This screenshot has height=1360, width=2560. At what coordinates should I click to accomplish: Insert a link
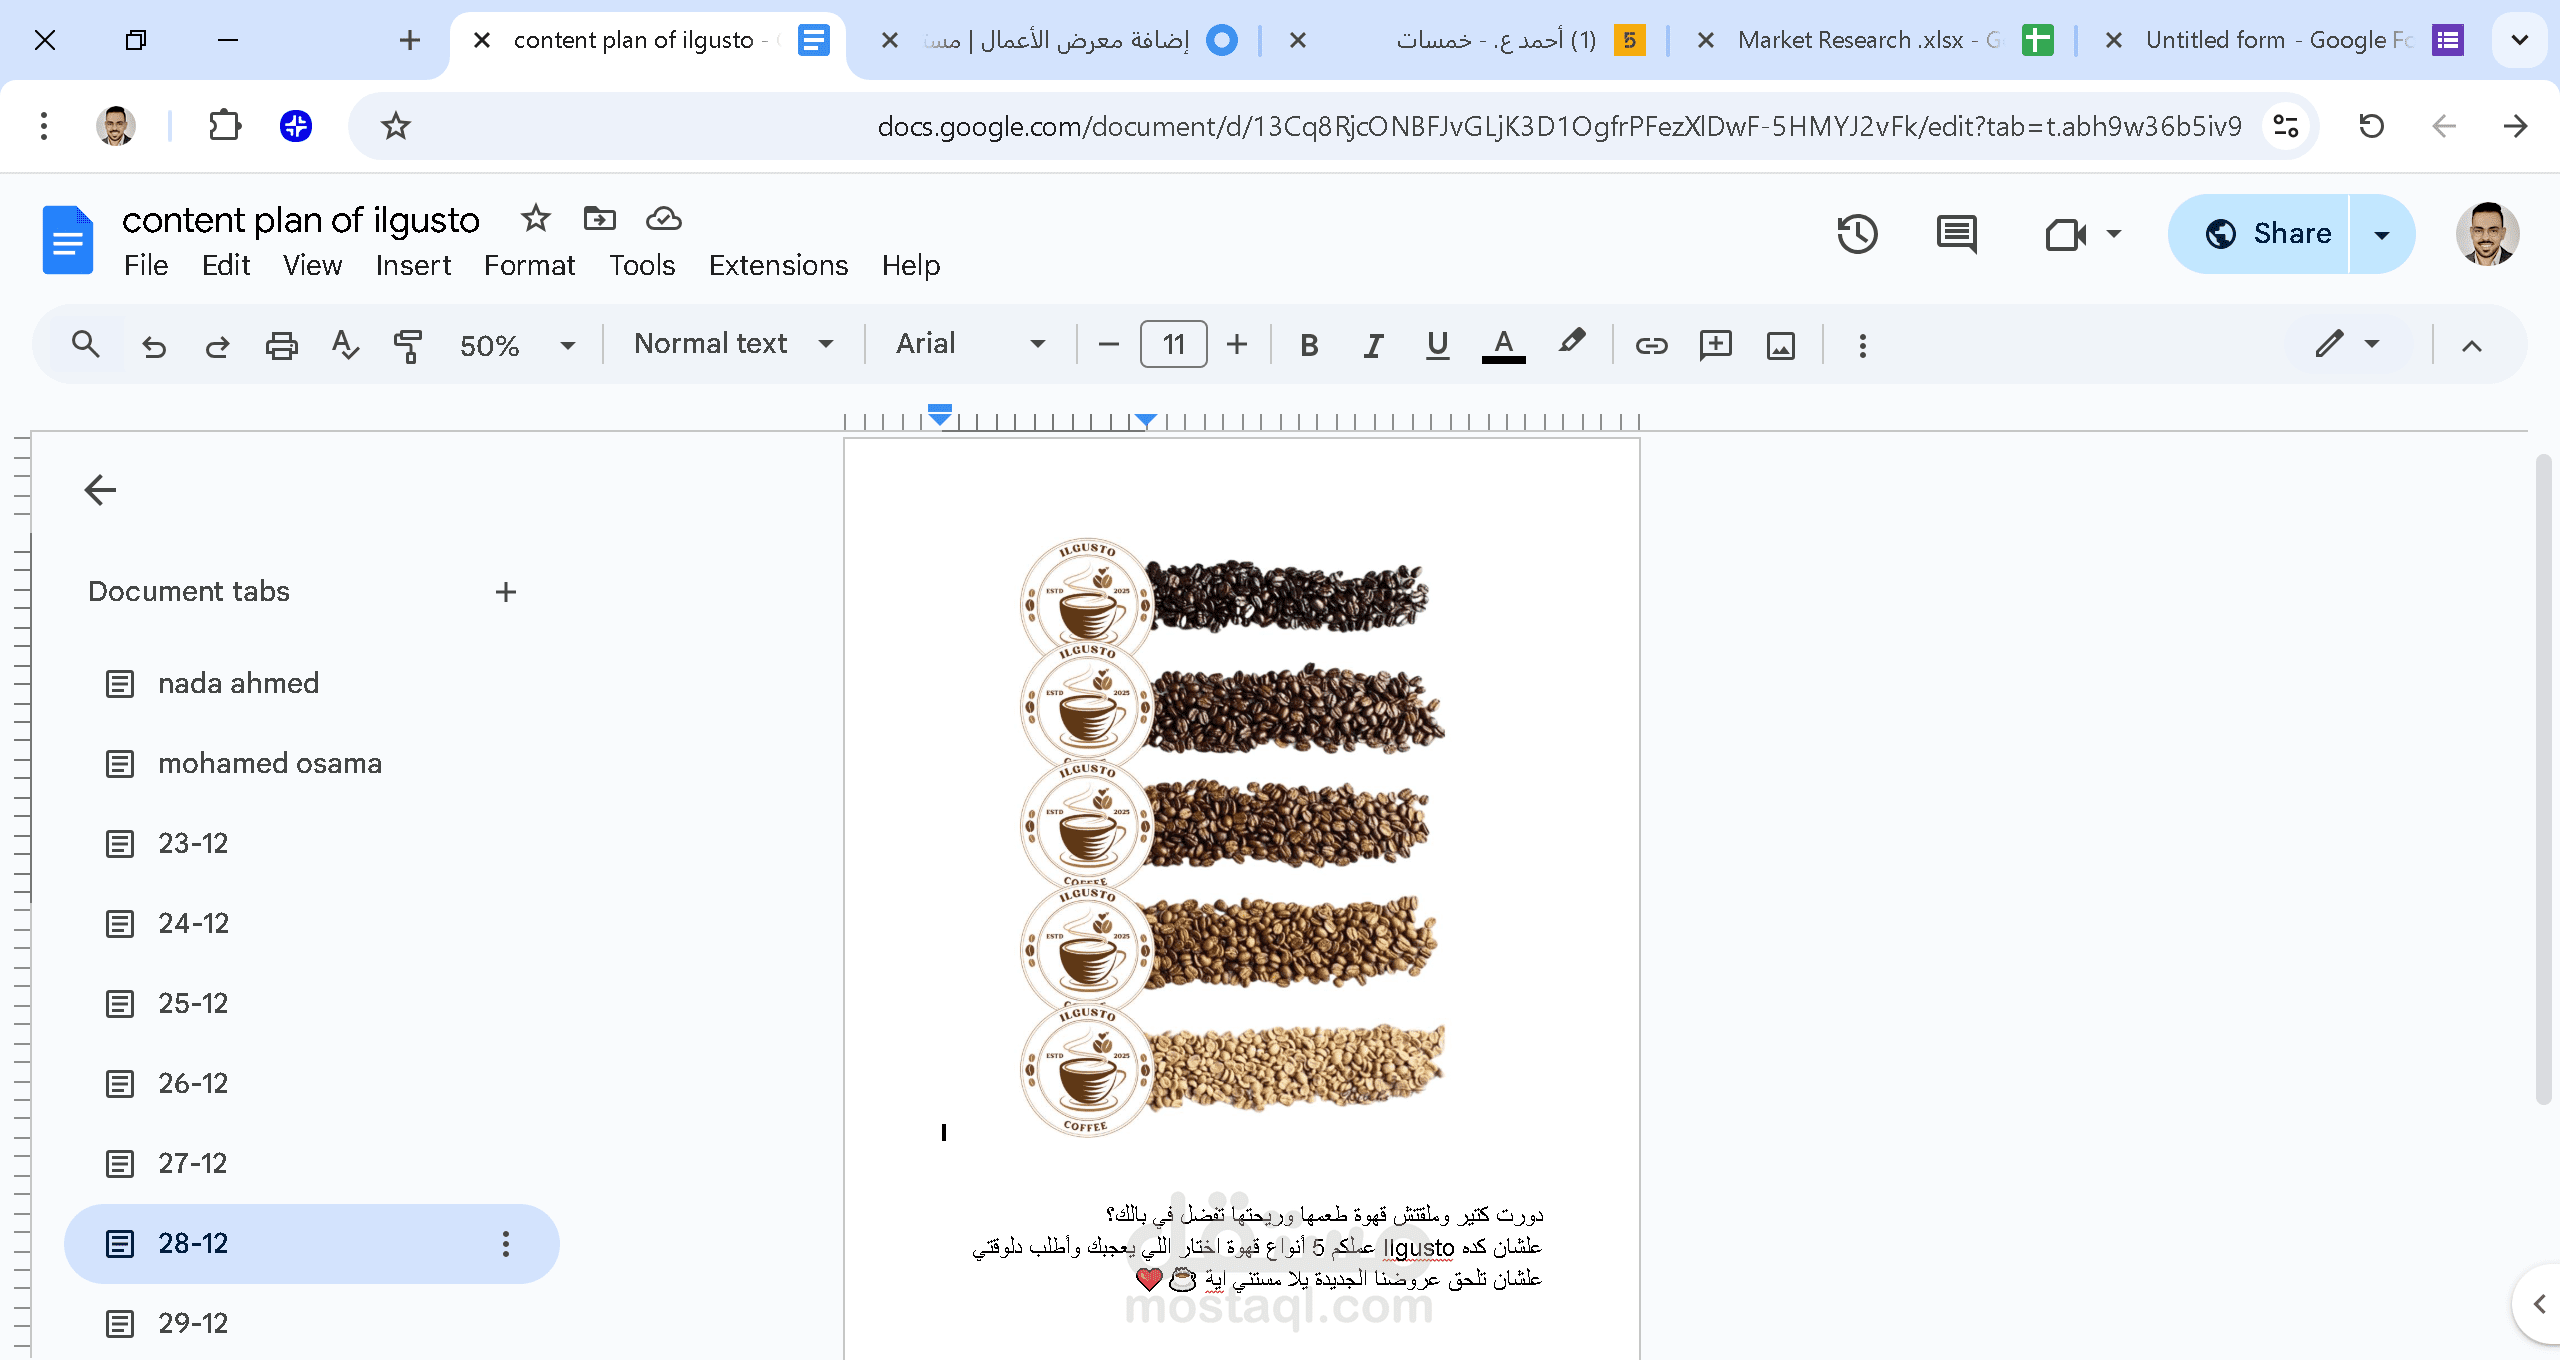tap(1651, 345)
